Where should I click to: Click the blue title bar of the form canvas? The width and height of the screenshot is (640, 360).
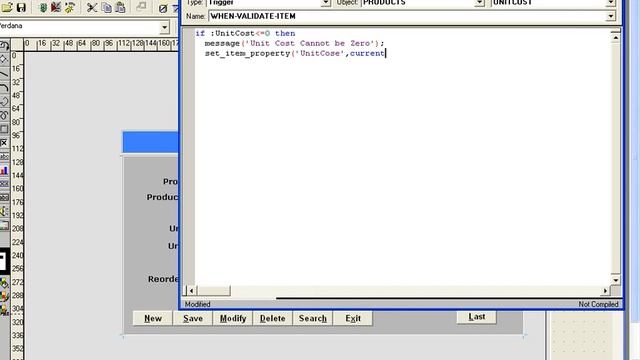(151, 142)
